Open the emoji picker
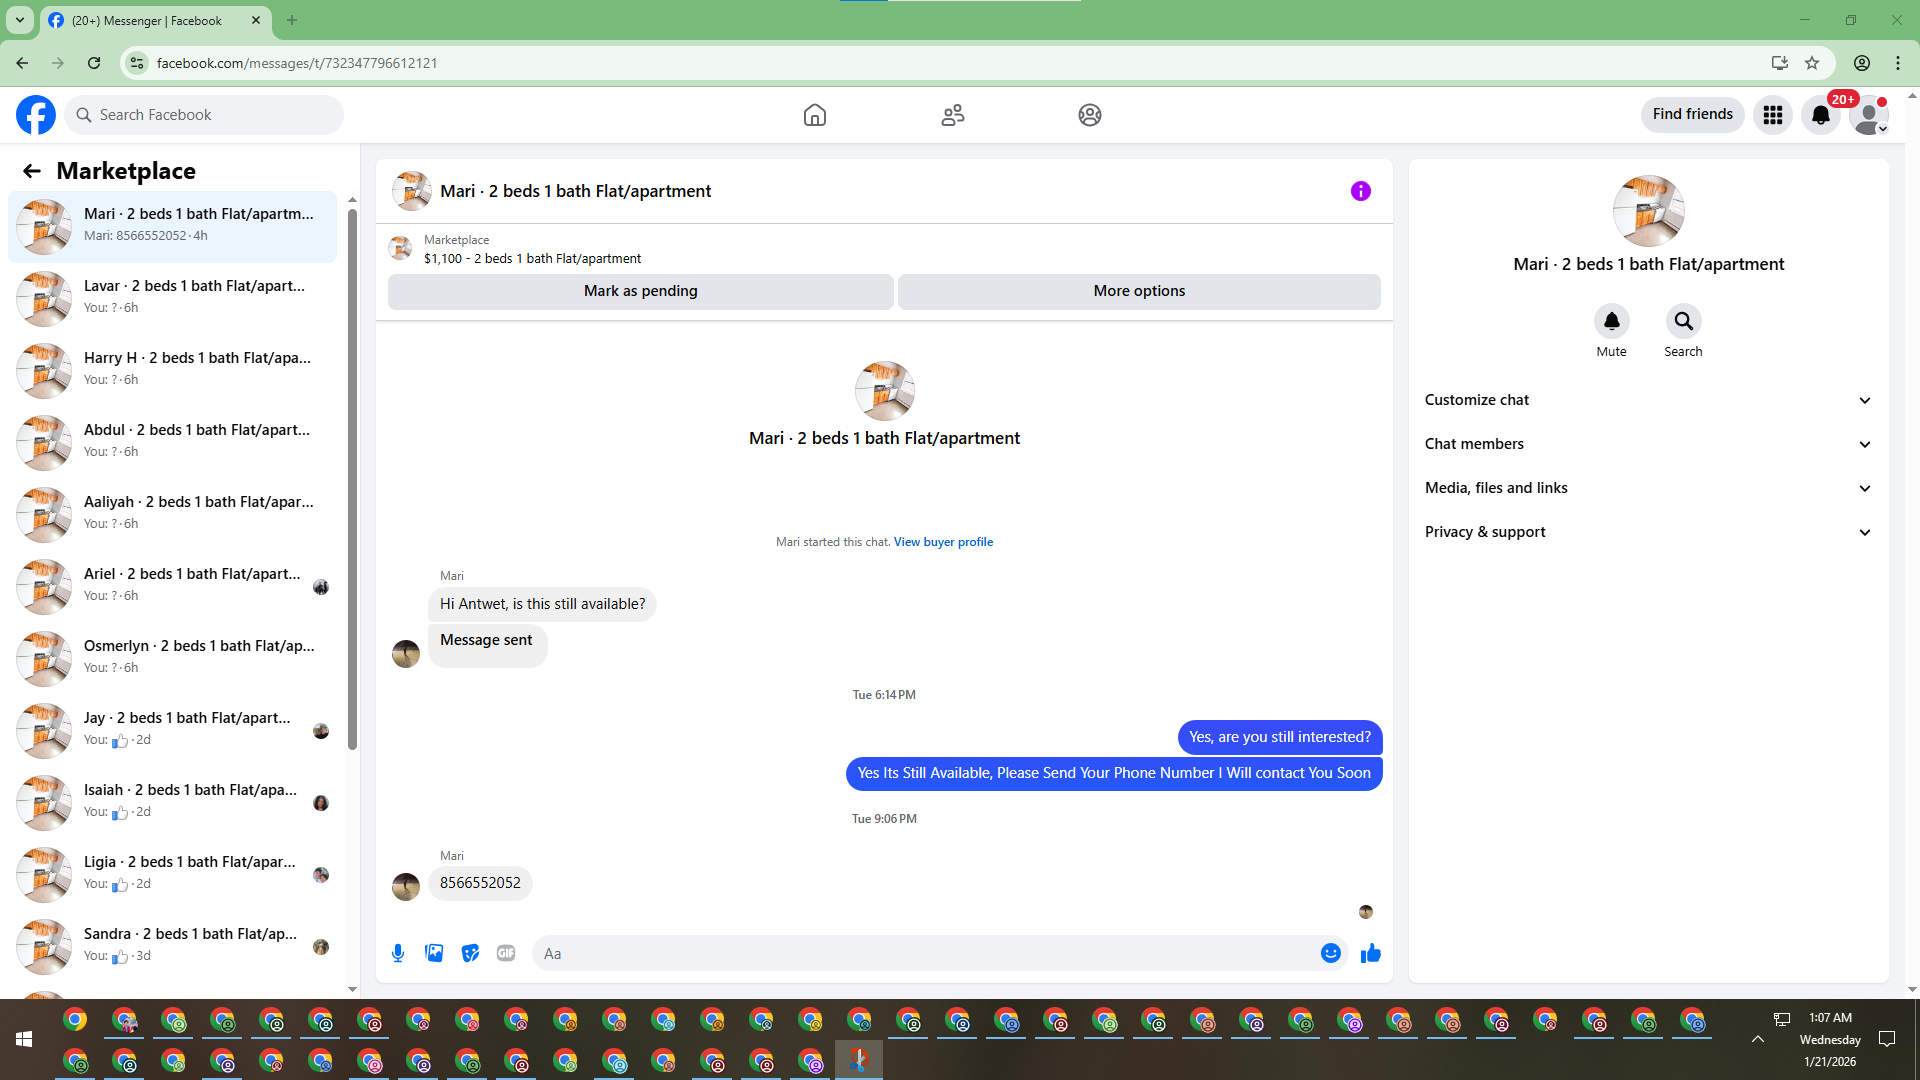 1331,953
